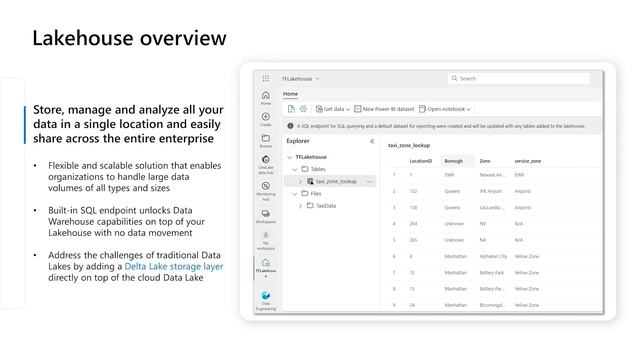Click the taxi_zone_lookup table icon
Image resolution: width=640 pixels, height=360 pixels.
[x=310, y=181]
